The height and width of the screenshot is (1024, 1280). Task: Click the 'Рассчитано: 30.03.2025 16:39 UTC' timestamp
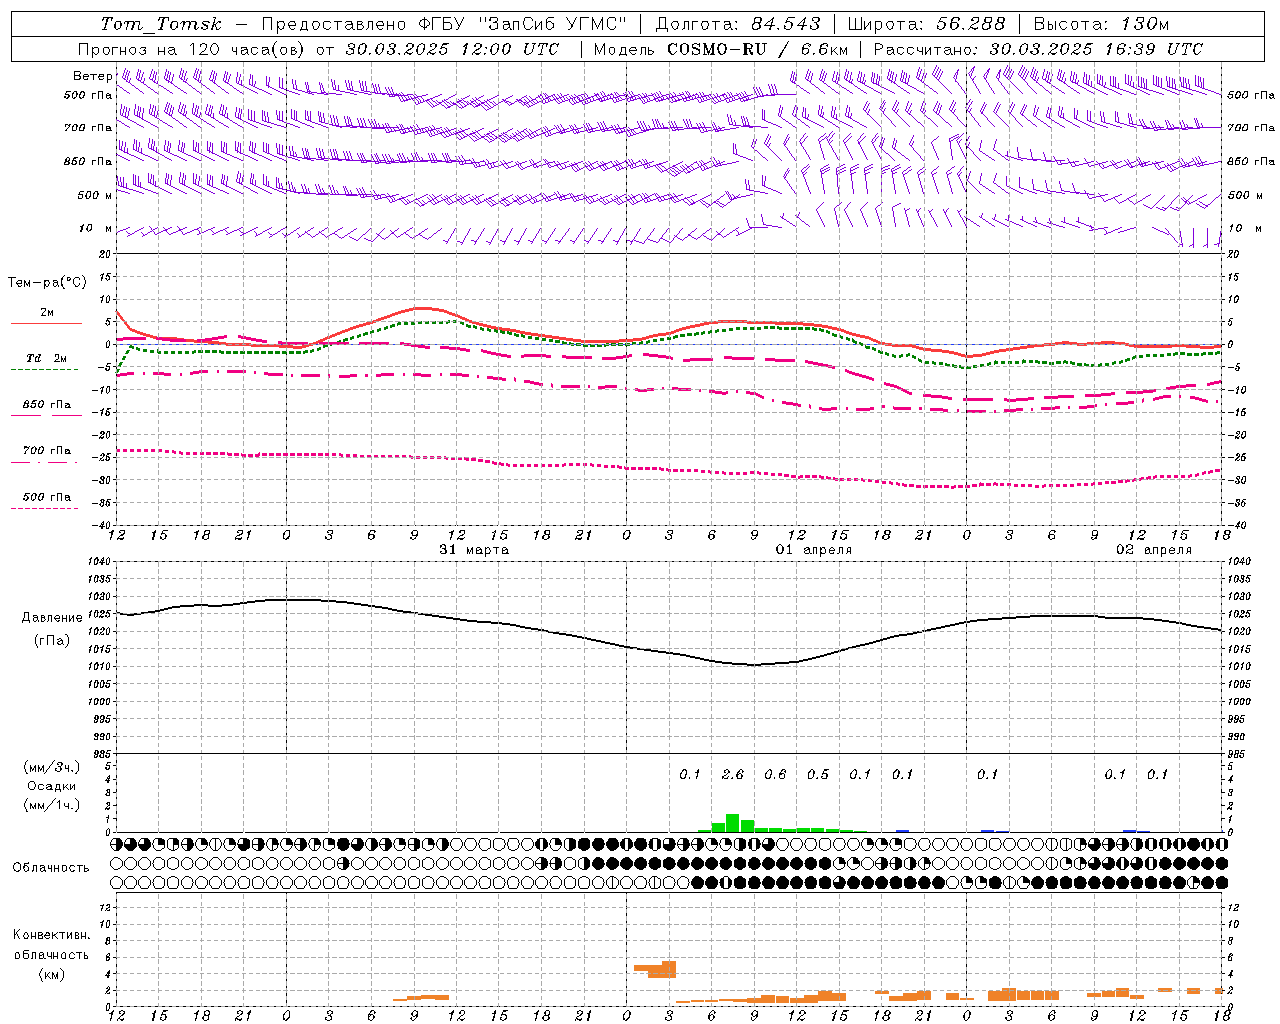point(1038,49)
